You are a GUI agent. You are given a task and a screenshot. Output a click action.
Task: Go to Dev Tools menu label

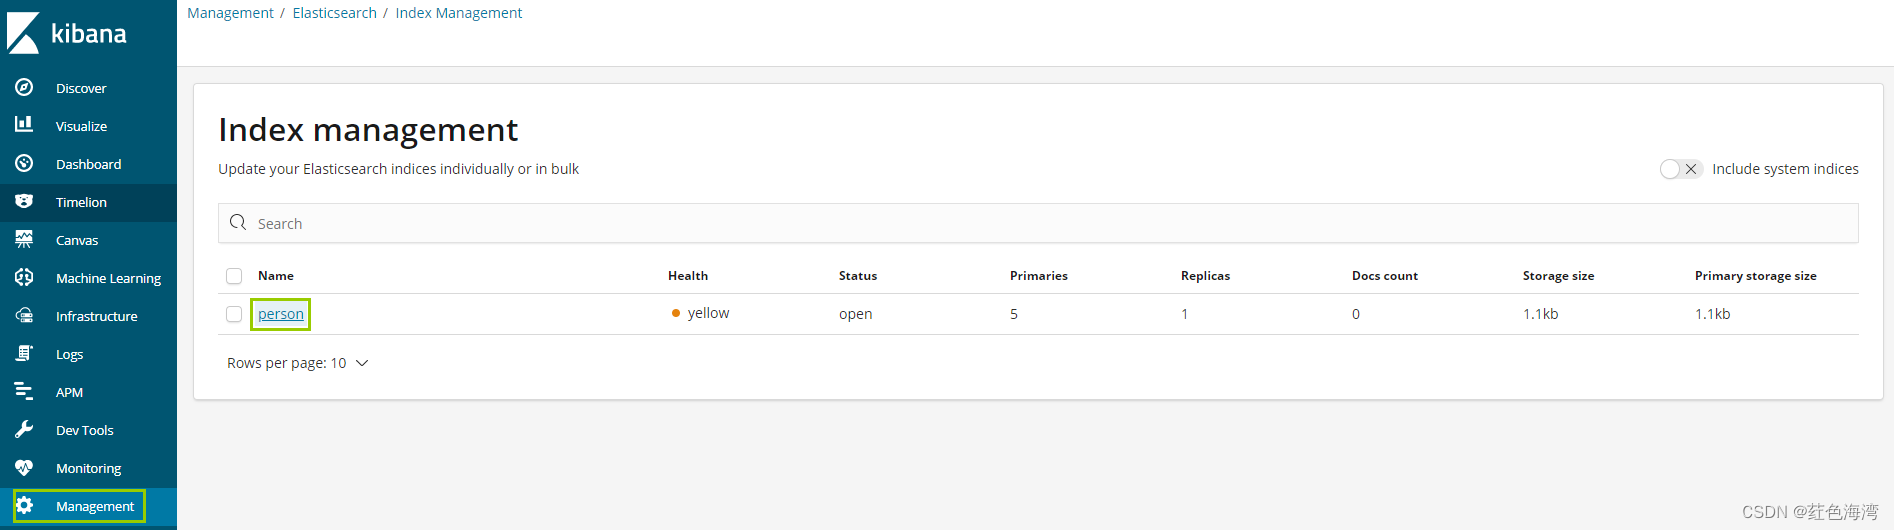[85, 430]
